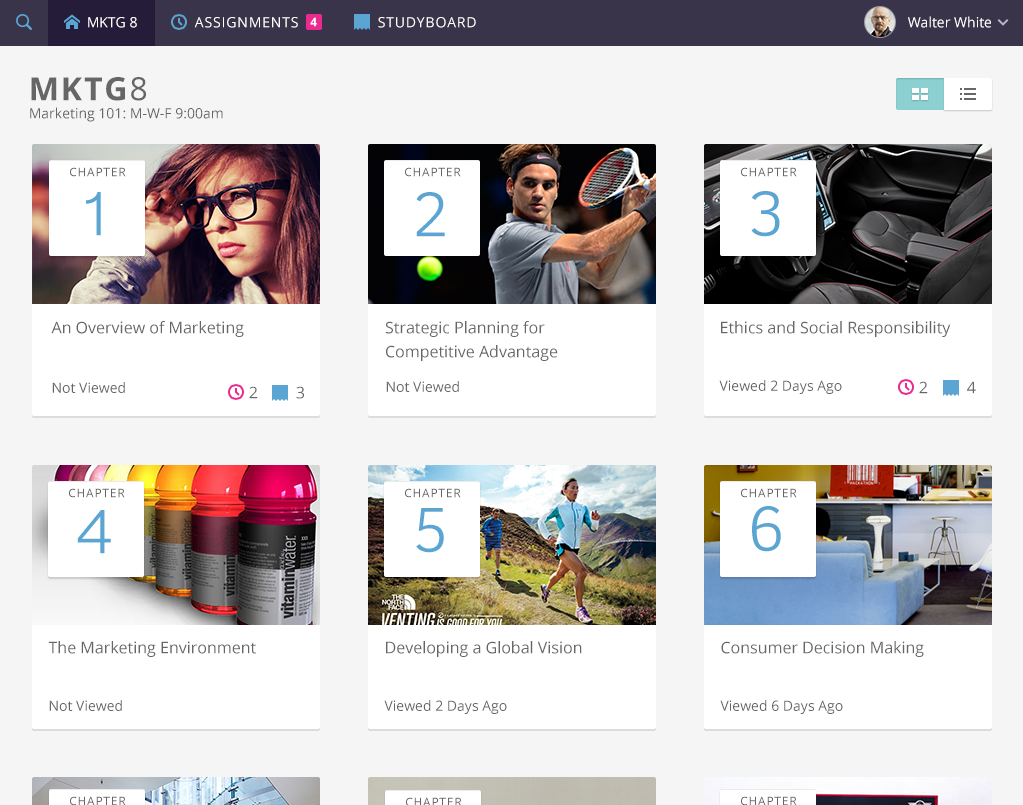This screenshot has width=1023, height=805.
Task: Click the Chapter 3 number tile
Action: tap(768, 208)
